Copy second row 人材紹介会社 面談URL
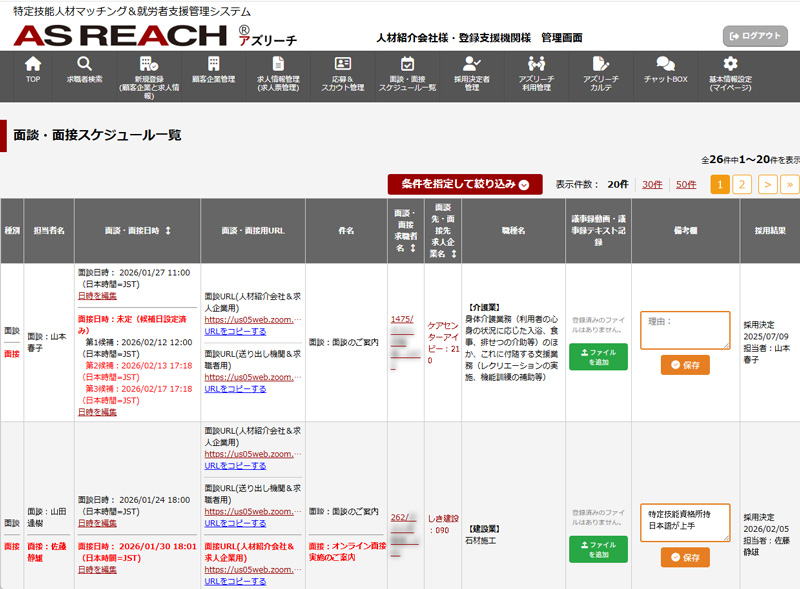Viewport: 800px width, 589px height. pyautogui.click(x=235, y=465)
